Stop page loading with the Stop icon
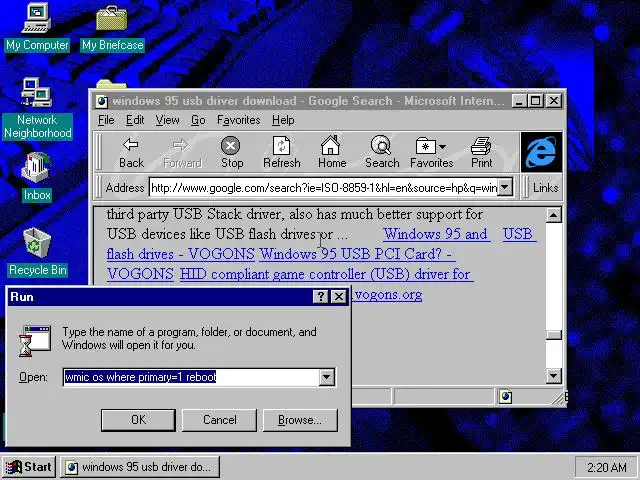 (x=232, y=152)
